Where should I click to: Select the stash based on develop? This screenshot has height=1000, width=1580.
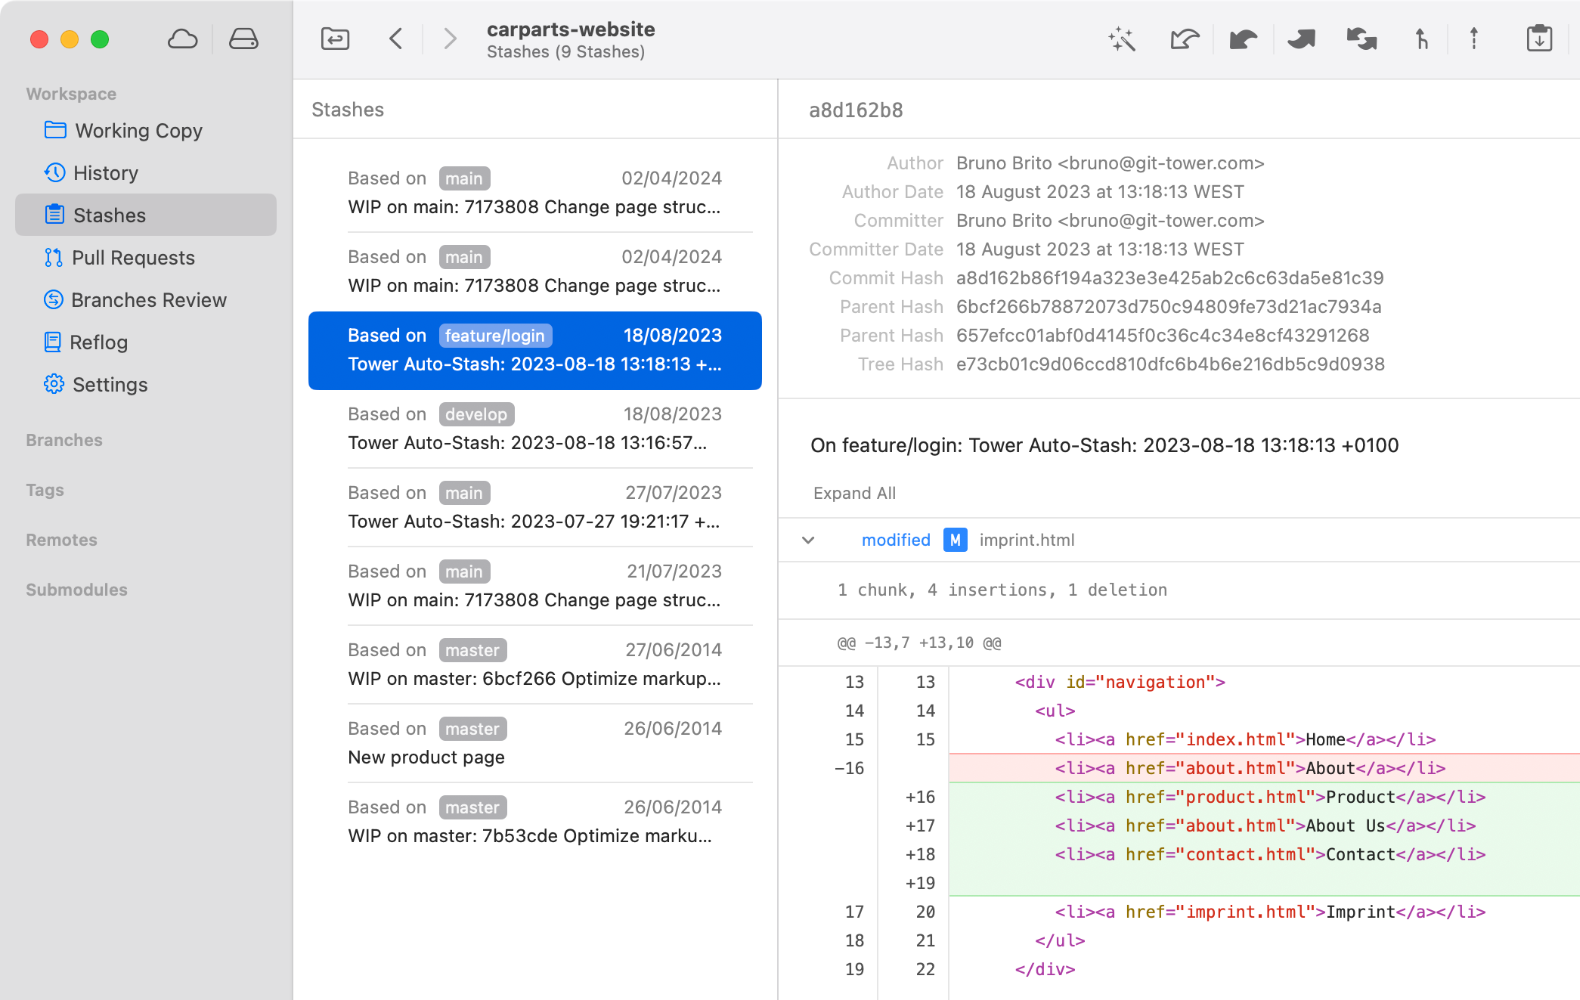click(x=534, y=428)
